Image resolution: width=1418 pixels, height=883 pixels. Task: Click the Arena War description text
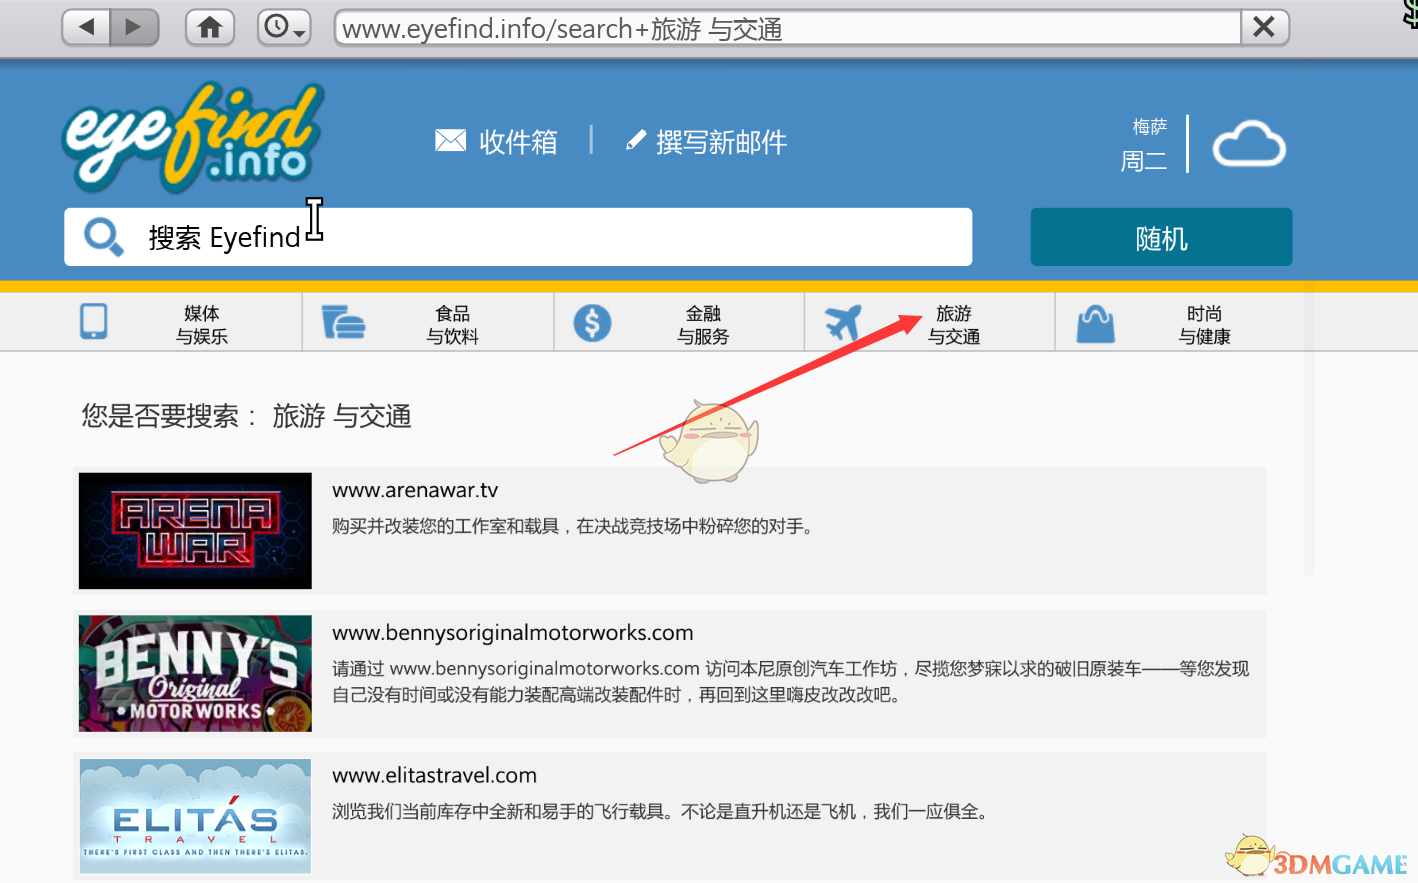[x=573, y=526]
